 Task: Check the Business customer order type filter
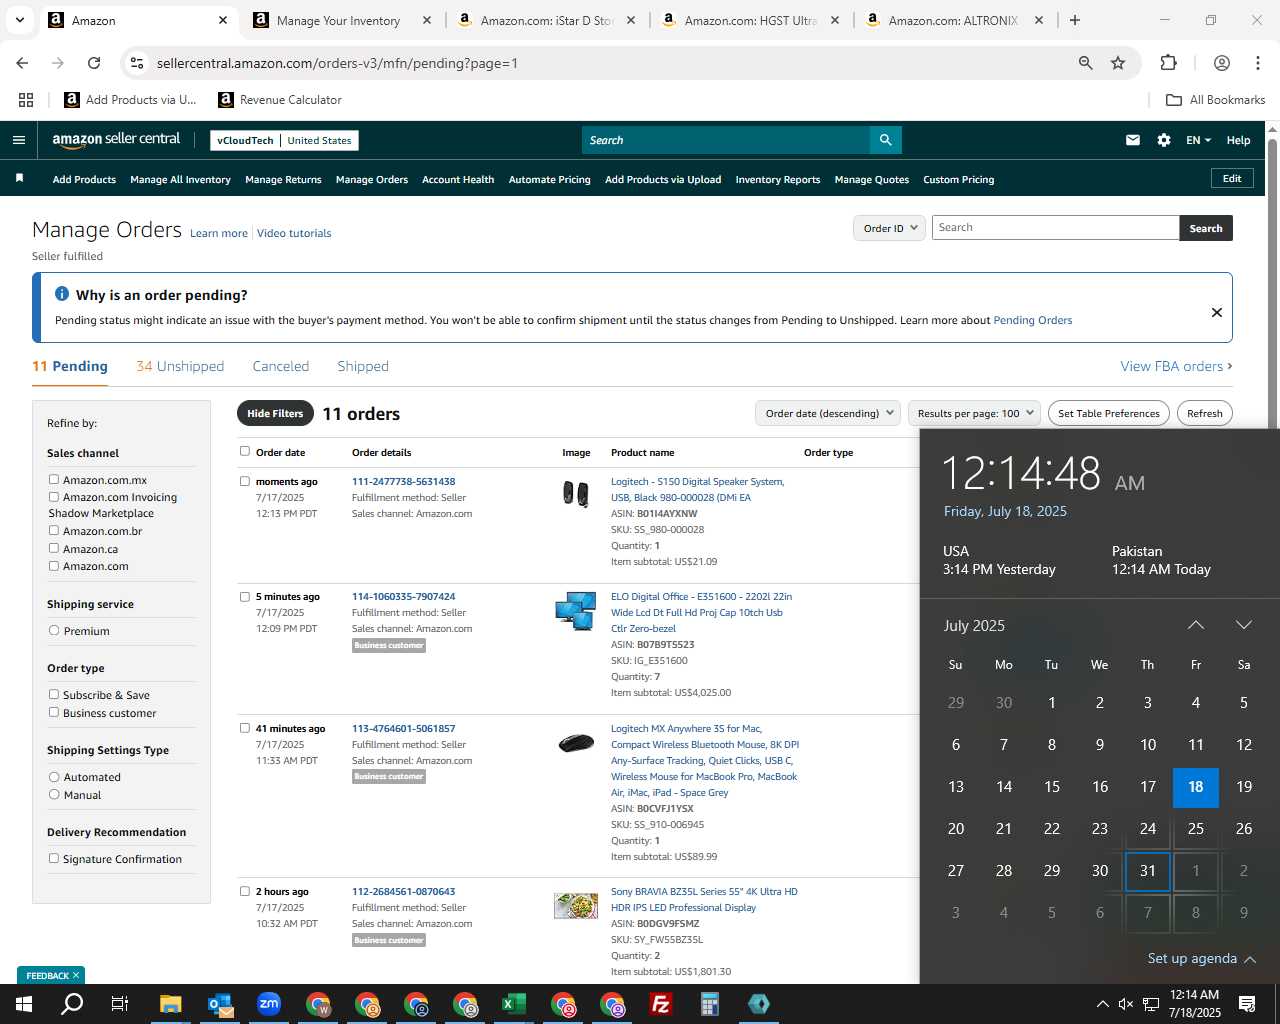[54, 712]
